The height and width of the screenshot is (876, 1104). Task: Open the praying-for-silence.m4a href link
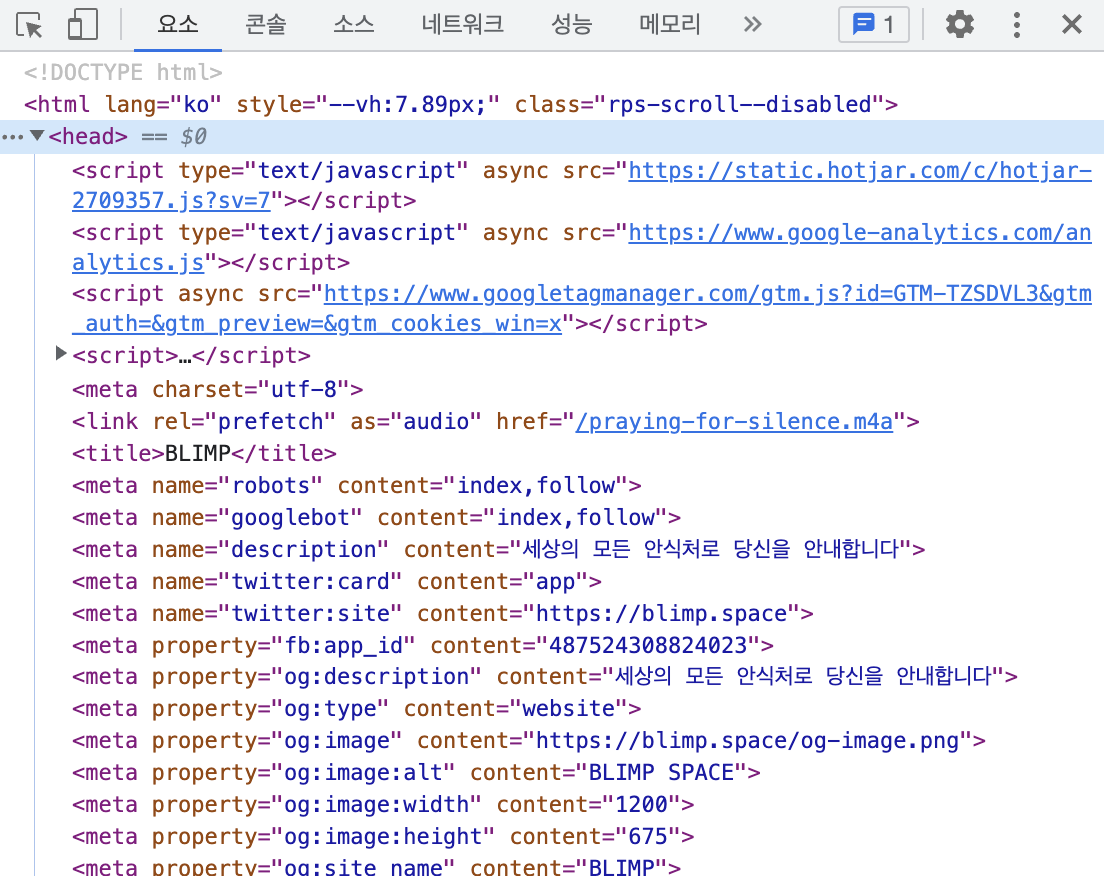pyautogui.click(x=734, y=421)
